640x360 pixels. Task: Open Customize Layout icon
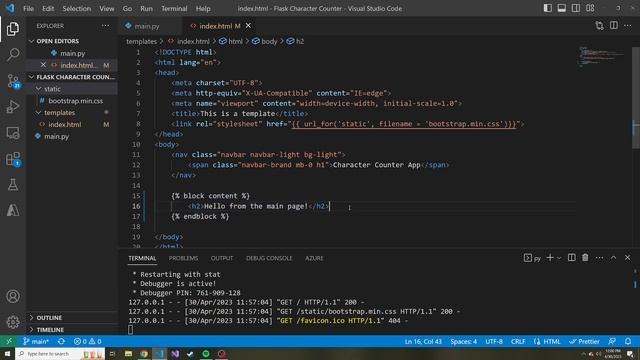click(x=590, y=8)
